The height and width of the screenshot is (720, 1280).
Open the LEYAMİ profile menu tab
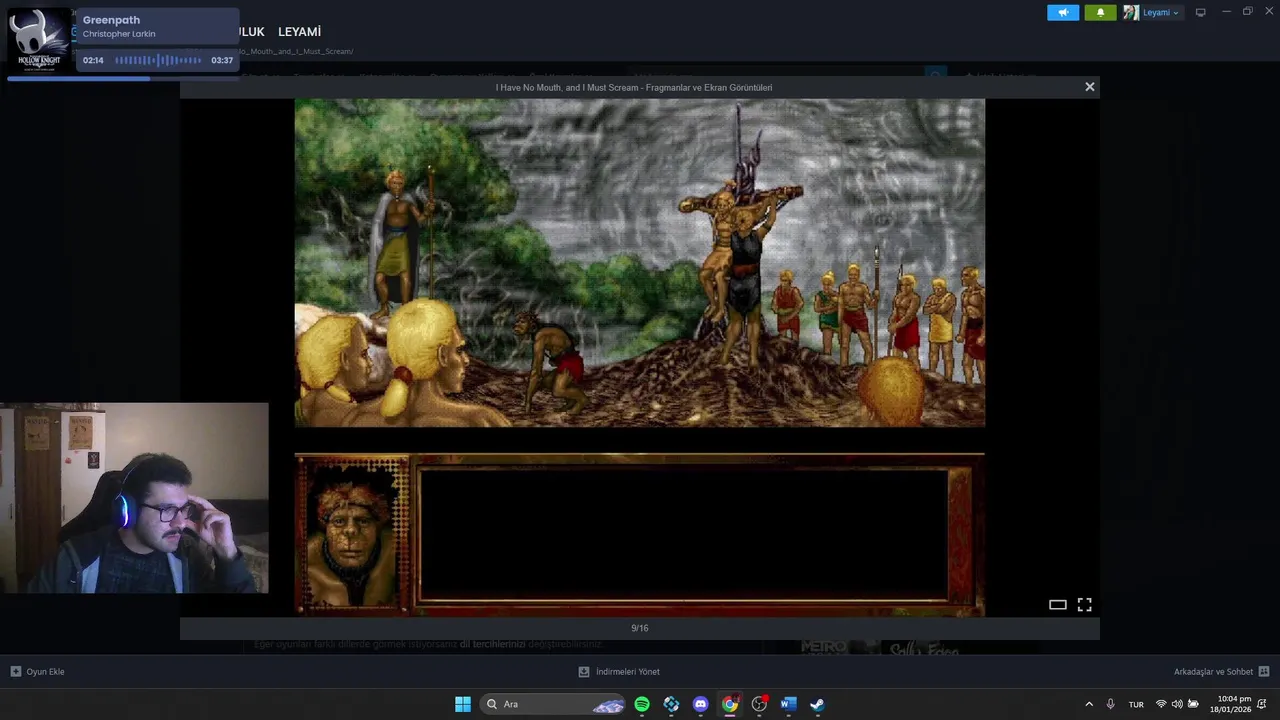[299, 32]
